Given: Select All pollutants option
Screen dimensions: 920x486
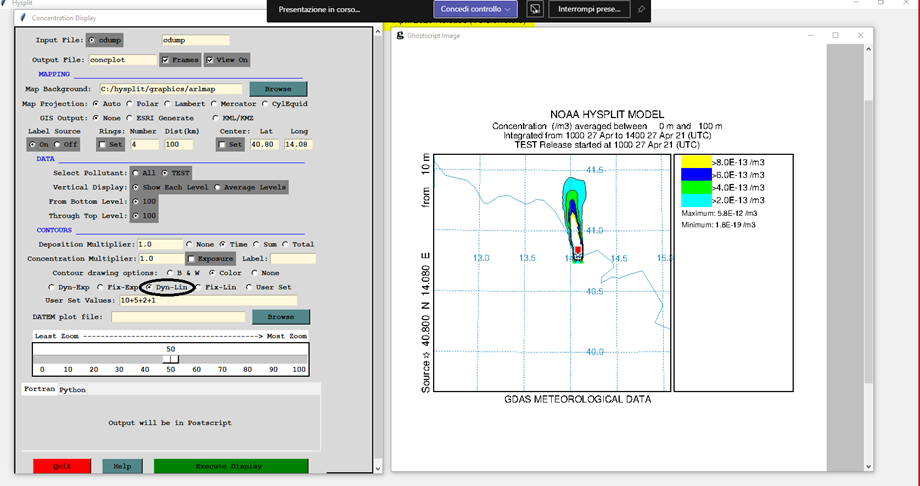Looking at the screenshot, I should click(136, 173).
